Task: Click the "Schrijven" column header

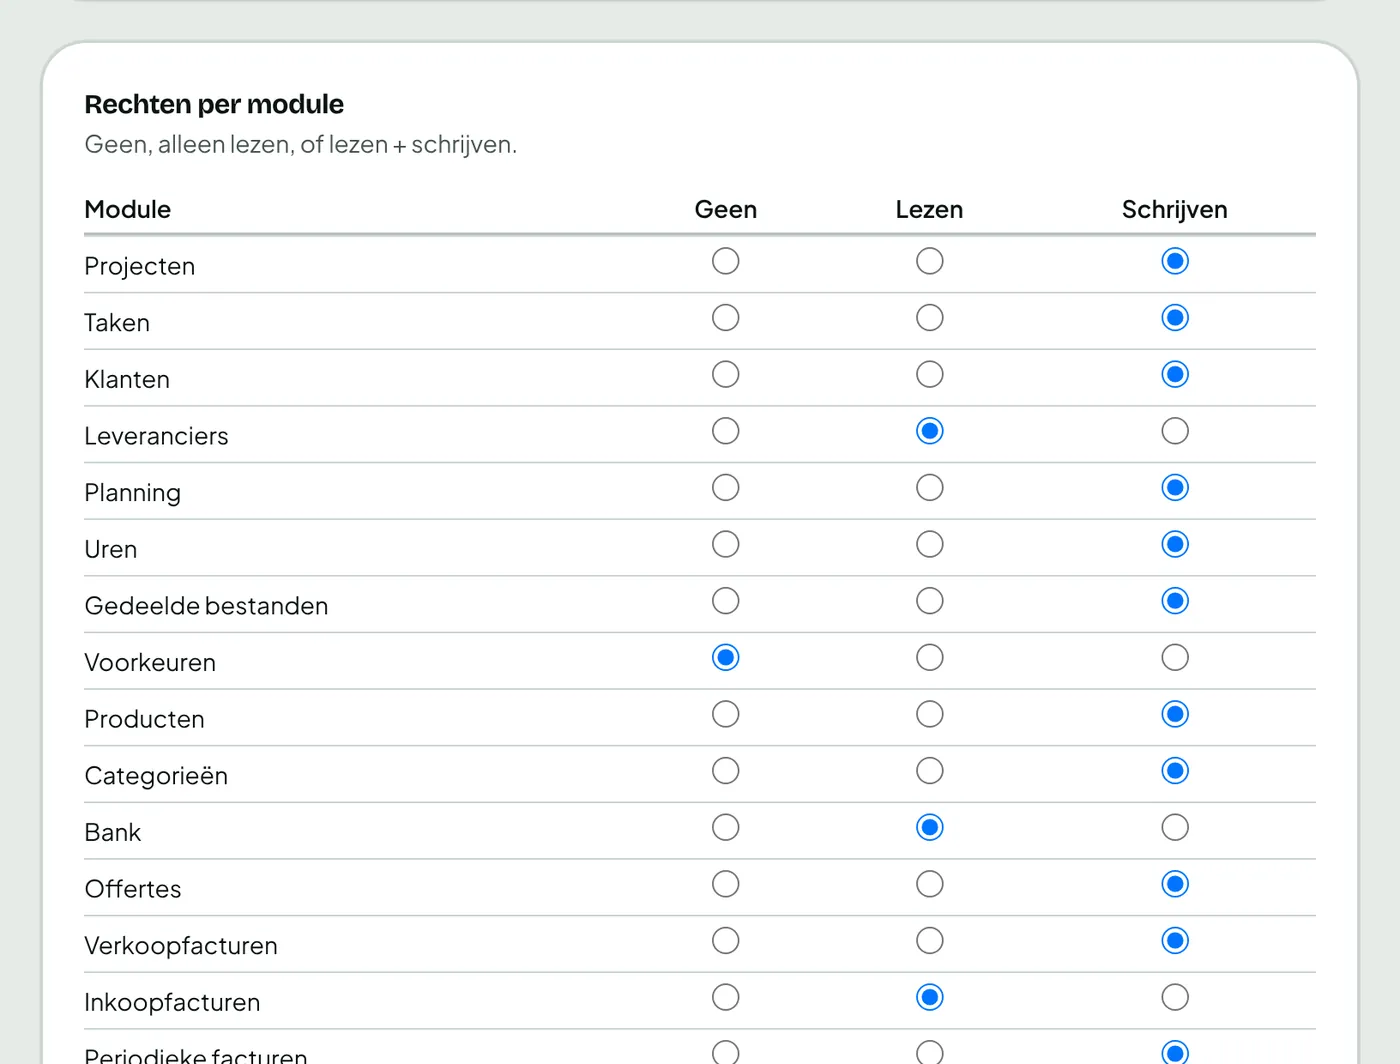Action: coord(1175,210)
